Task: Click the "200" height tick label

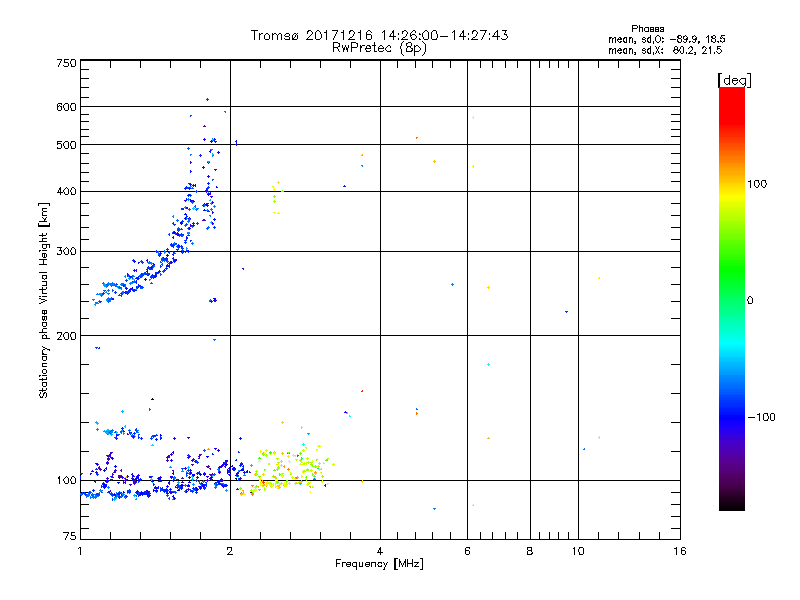Action: pyautogui.click(x=67, y=336)
